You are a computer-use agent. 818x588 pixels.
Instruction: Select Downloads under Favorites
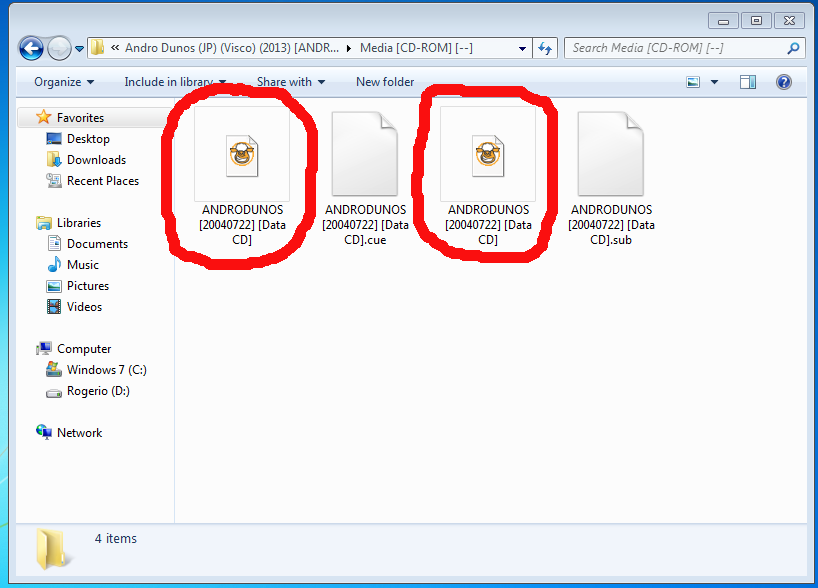(x=96, y=160)
